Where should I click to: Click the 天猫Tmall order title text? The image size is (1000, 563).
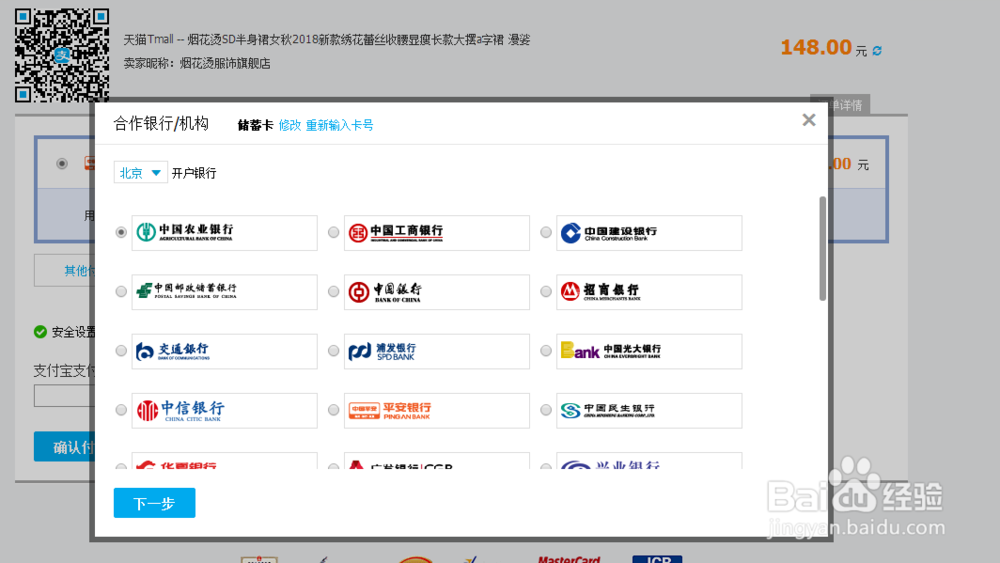coord(327,40)
